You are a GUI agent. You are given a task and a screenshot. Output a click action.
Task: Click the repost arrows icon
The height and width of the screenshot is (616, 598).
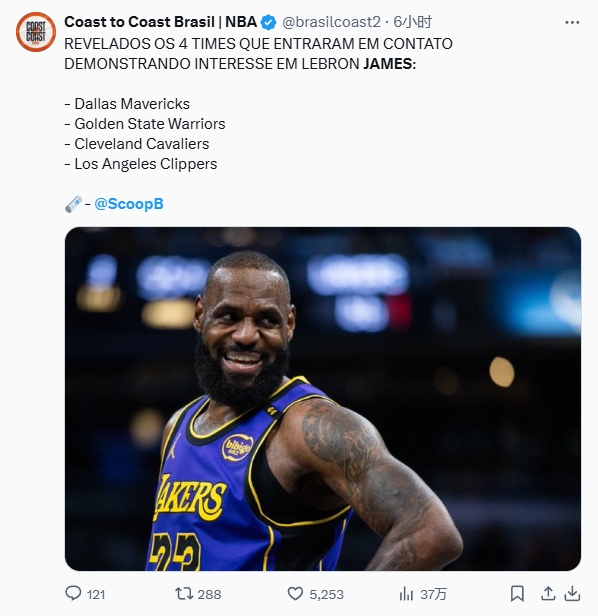(183, 593)
